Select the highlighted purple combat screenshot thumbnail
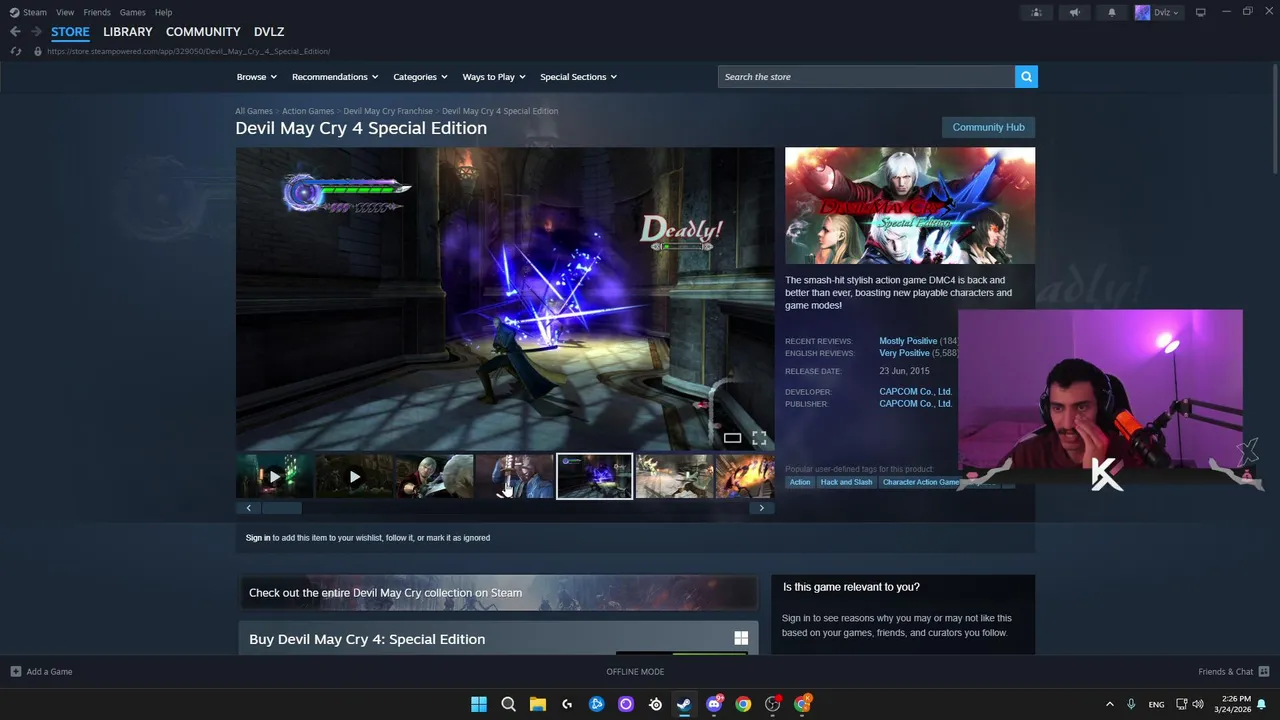 click(594, 477)
